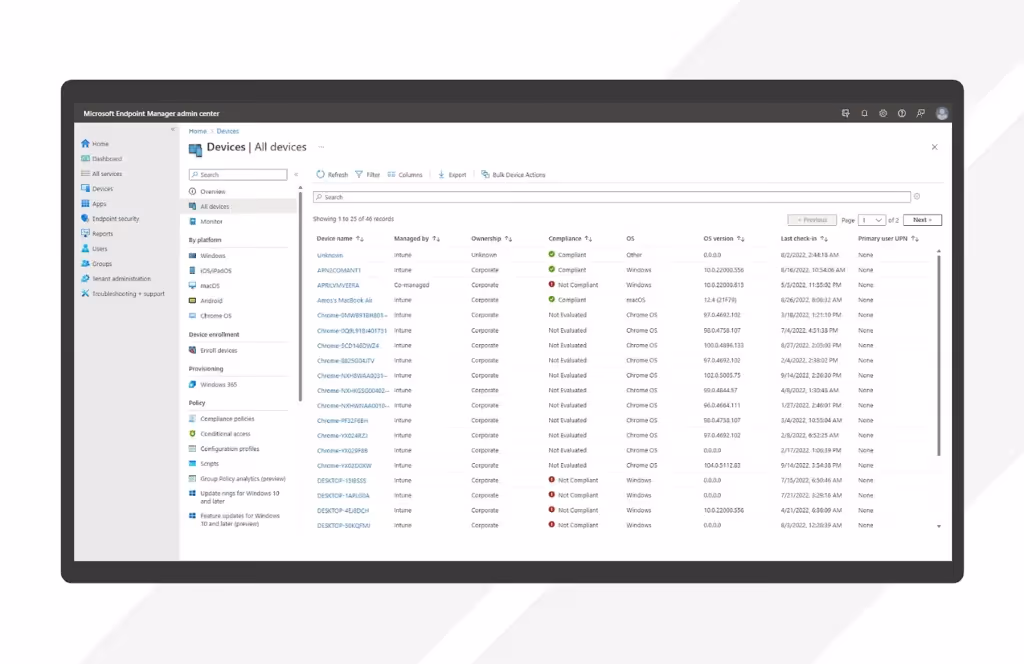Click the device list search field

tap(611, 197)
